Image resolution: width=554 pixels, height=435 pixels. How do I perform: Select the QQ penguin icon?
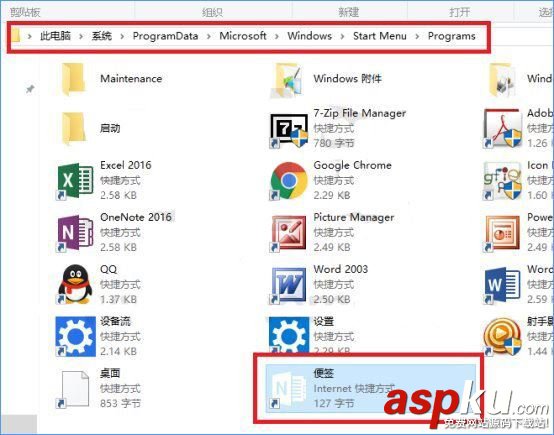75,284
